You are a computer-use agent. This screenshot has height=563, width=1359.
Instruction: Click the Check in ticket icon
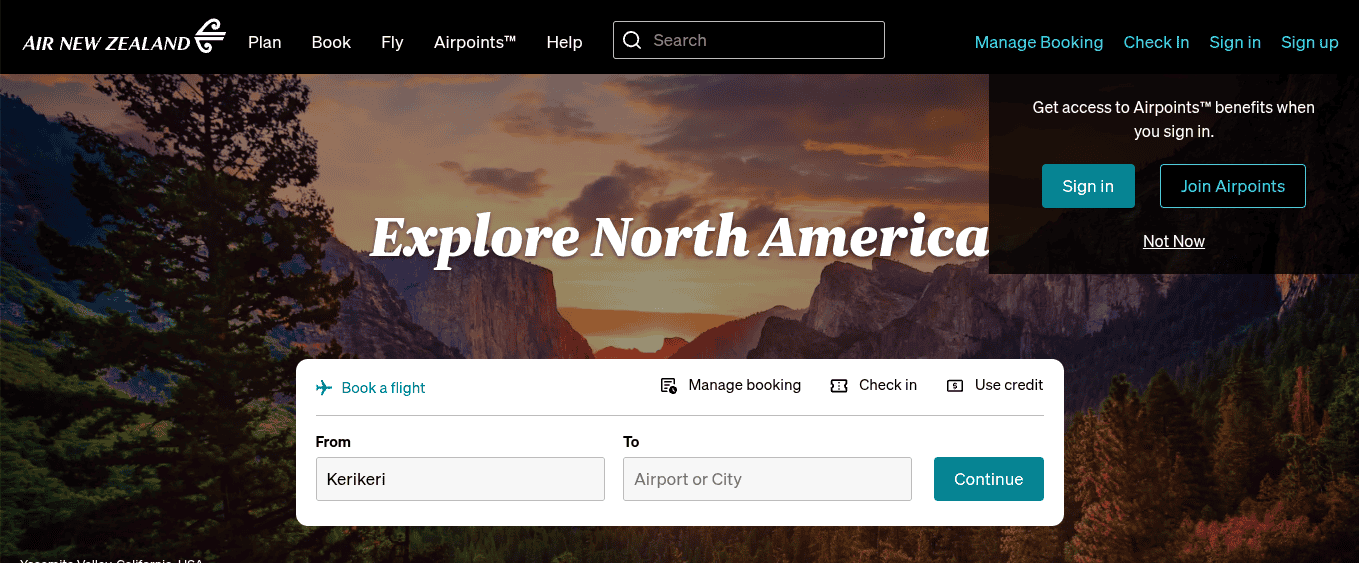coord(839,386)
